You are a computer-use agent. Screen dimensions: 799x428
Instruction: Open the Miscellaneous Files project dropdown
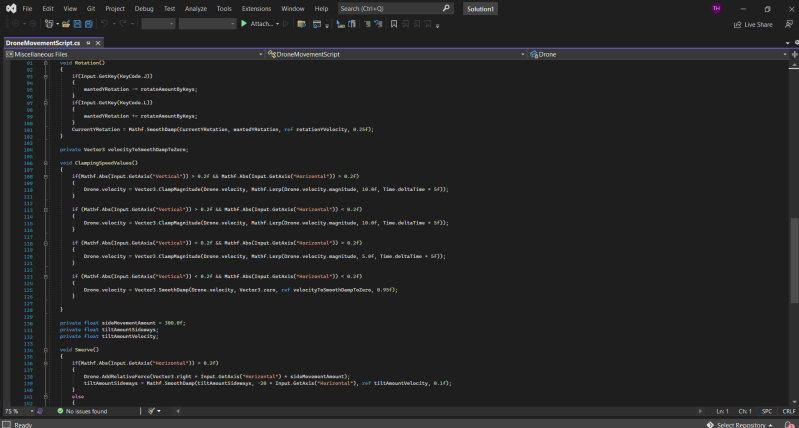(260, 54)
